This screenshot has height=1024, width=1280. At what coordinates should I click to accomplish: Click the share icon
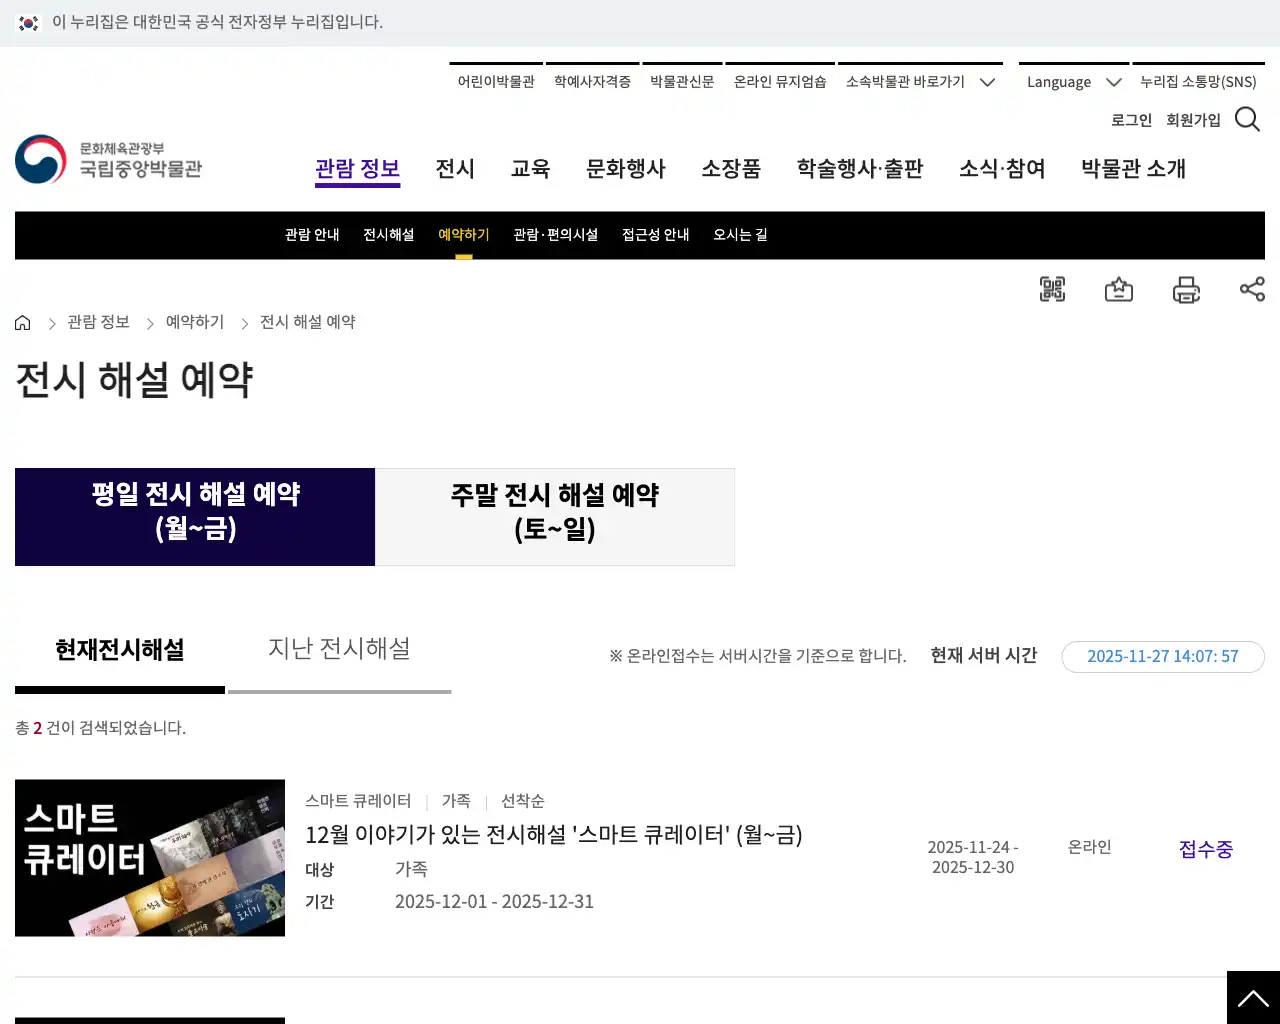point(1252,289)
